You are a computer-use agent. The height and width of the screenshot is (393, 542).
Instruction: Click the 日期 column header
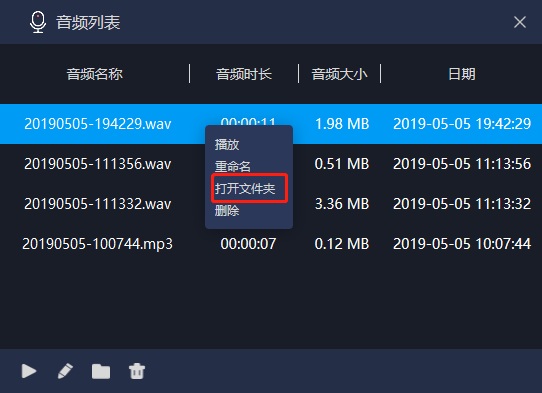[x=461, y=74]
